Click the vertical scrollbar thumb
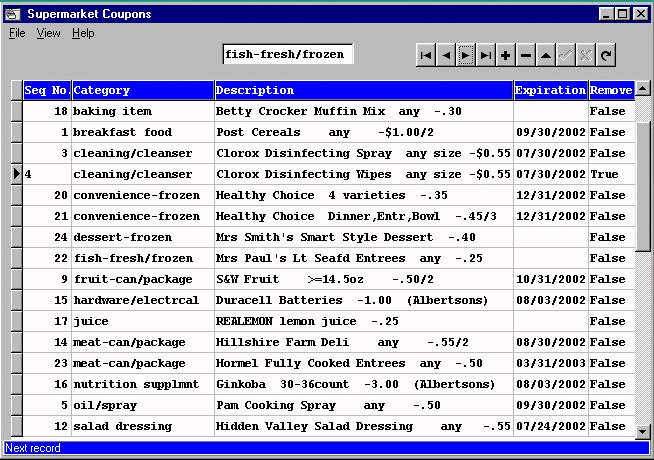 [643, 187]
